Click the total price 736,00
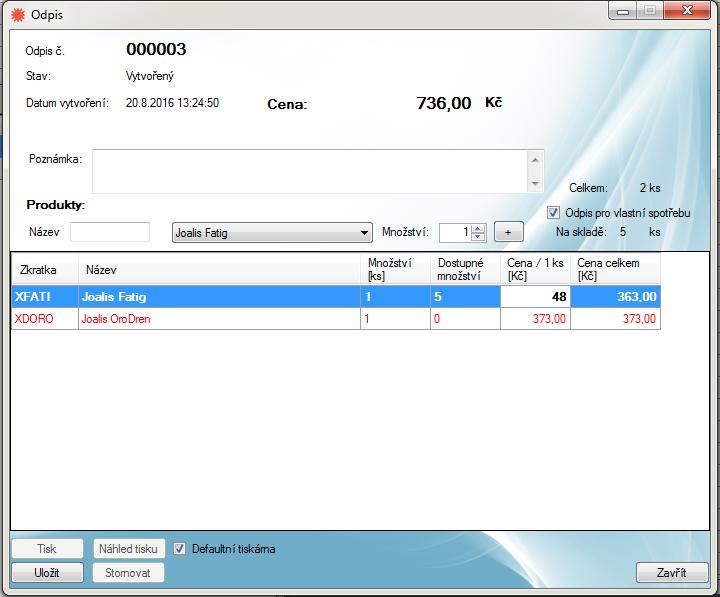Screen dimensions: 720x597 [x=444, y=103]
